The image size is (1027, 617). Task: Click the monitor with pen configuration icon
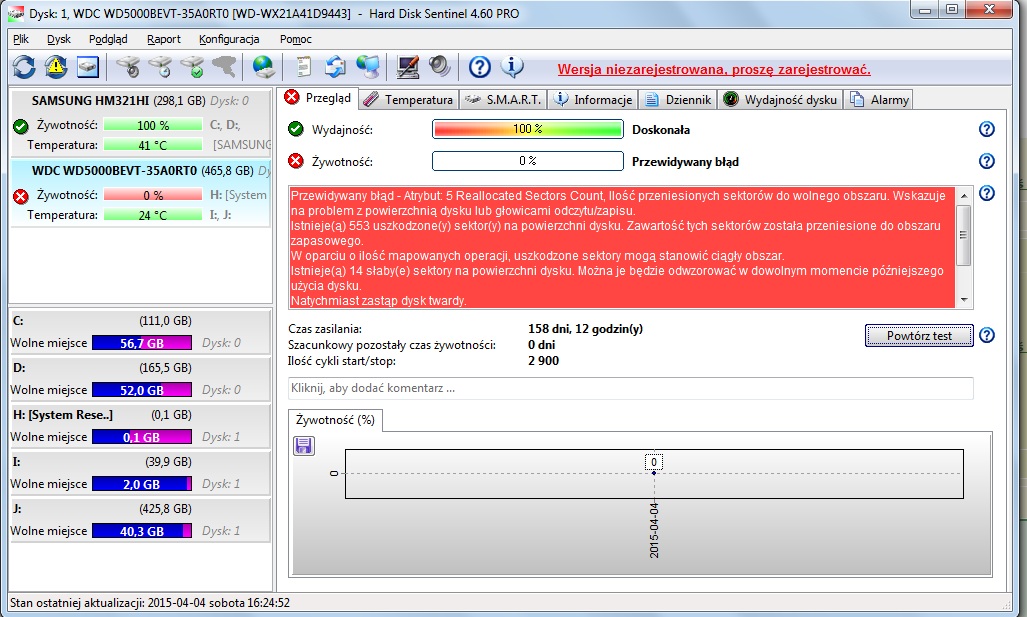[x=408, y=67]
